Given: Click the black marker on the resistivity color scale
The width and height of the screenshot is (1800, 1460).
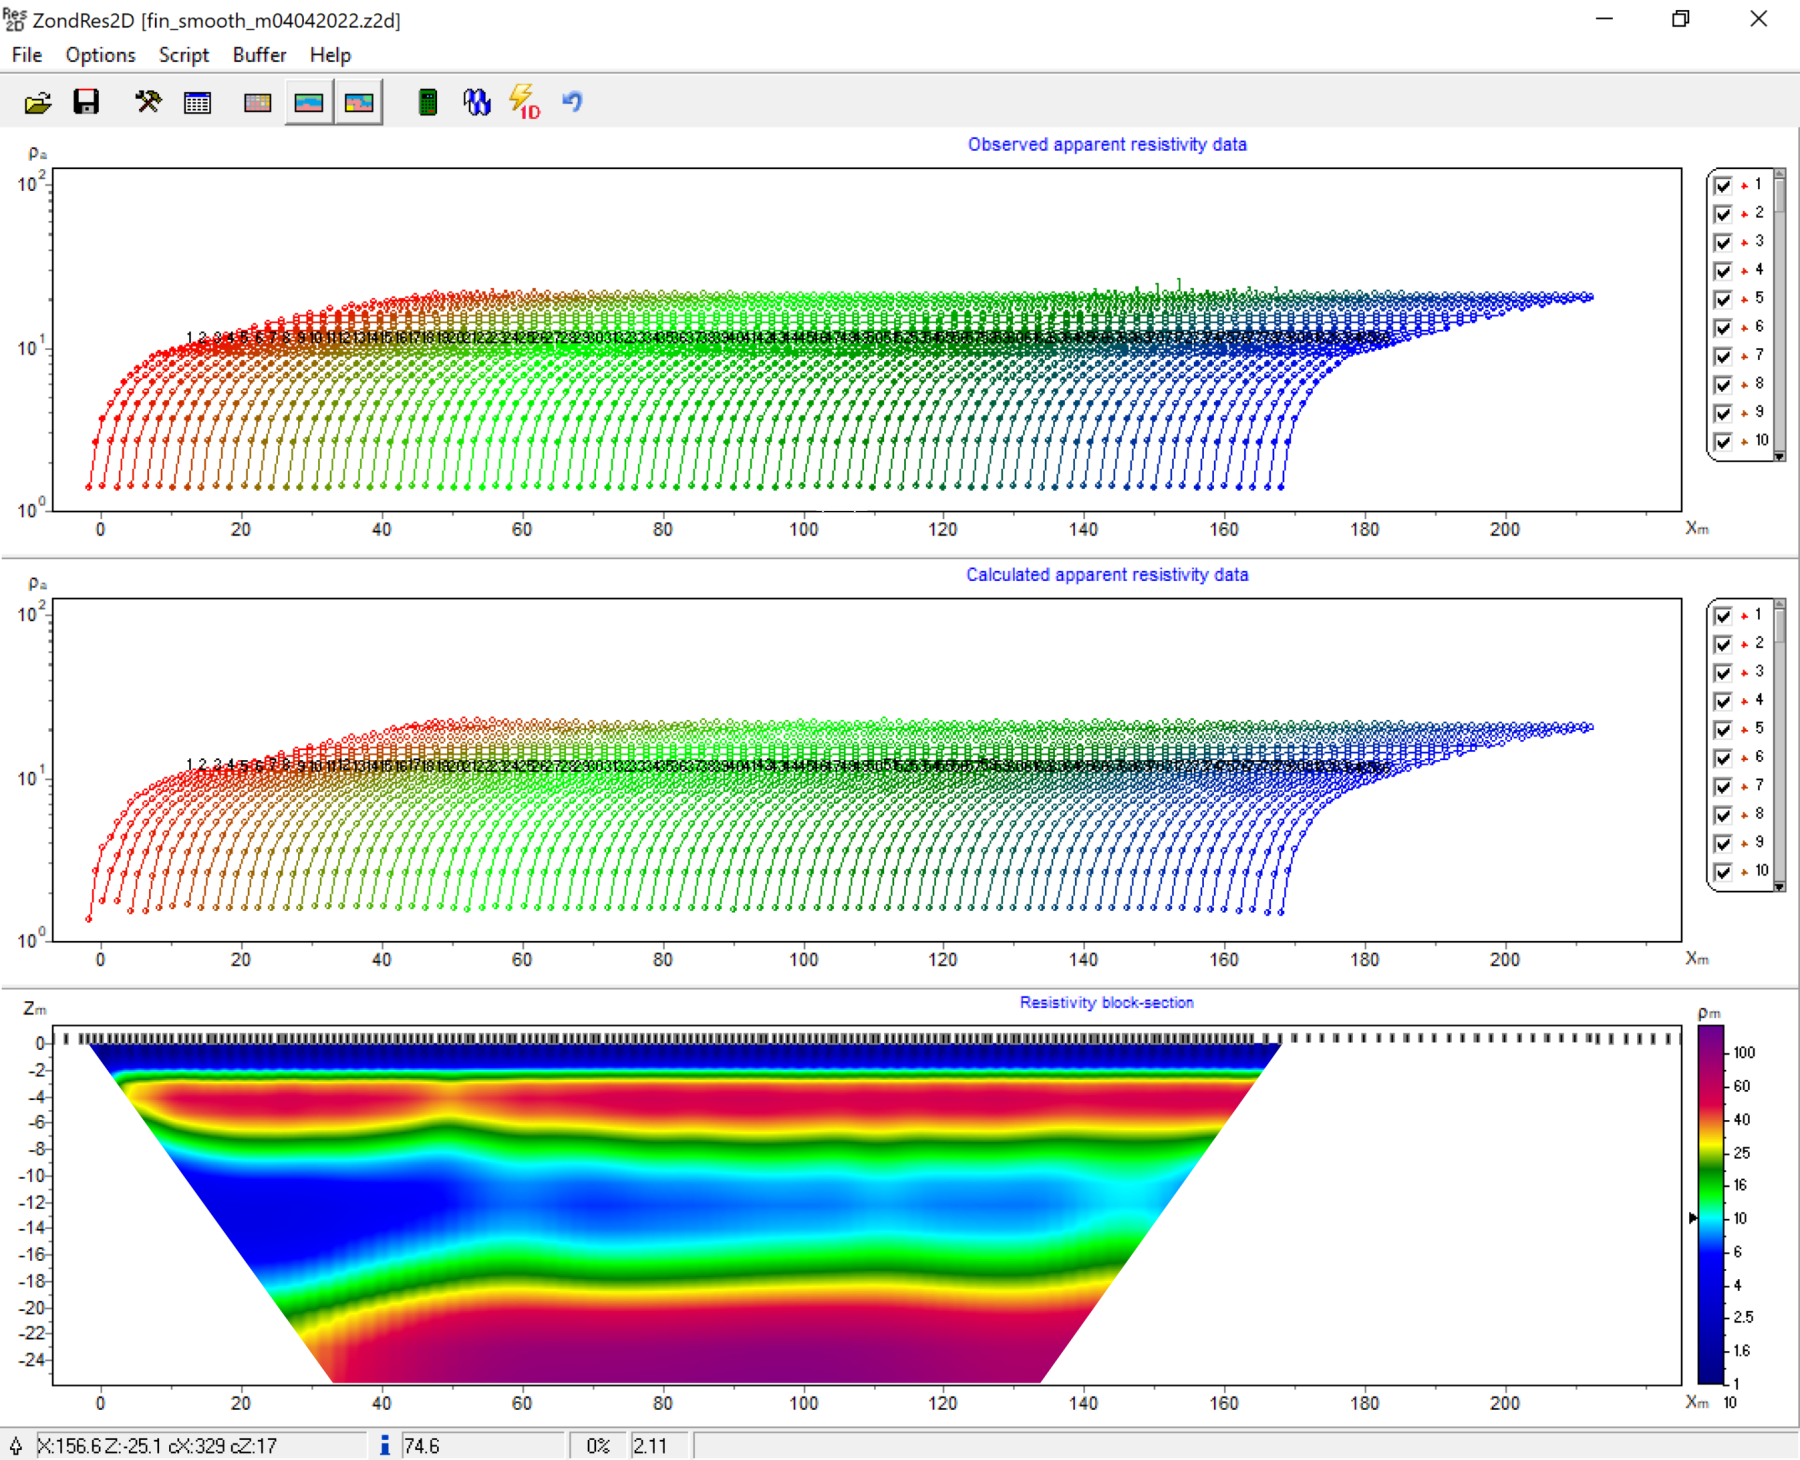Looking at the screenshot, I should (1692, 1218).
